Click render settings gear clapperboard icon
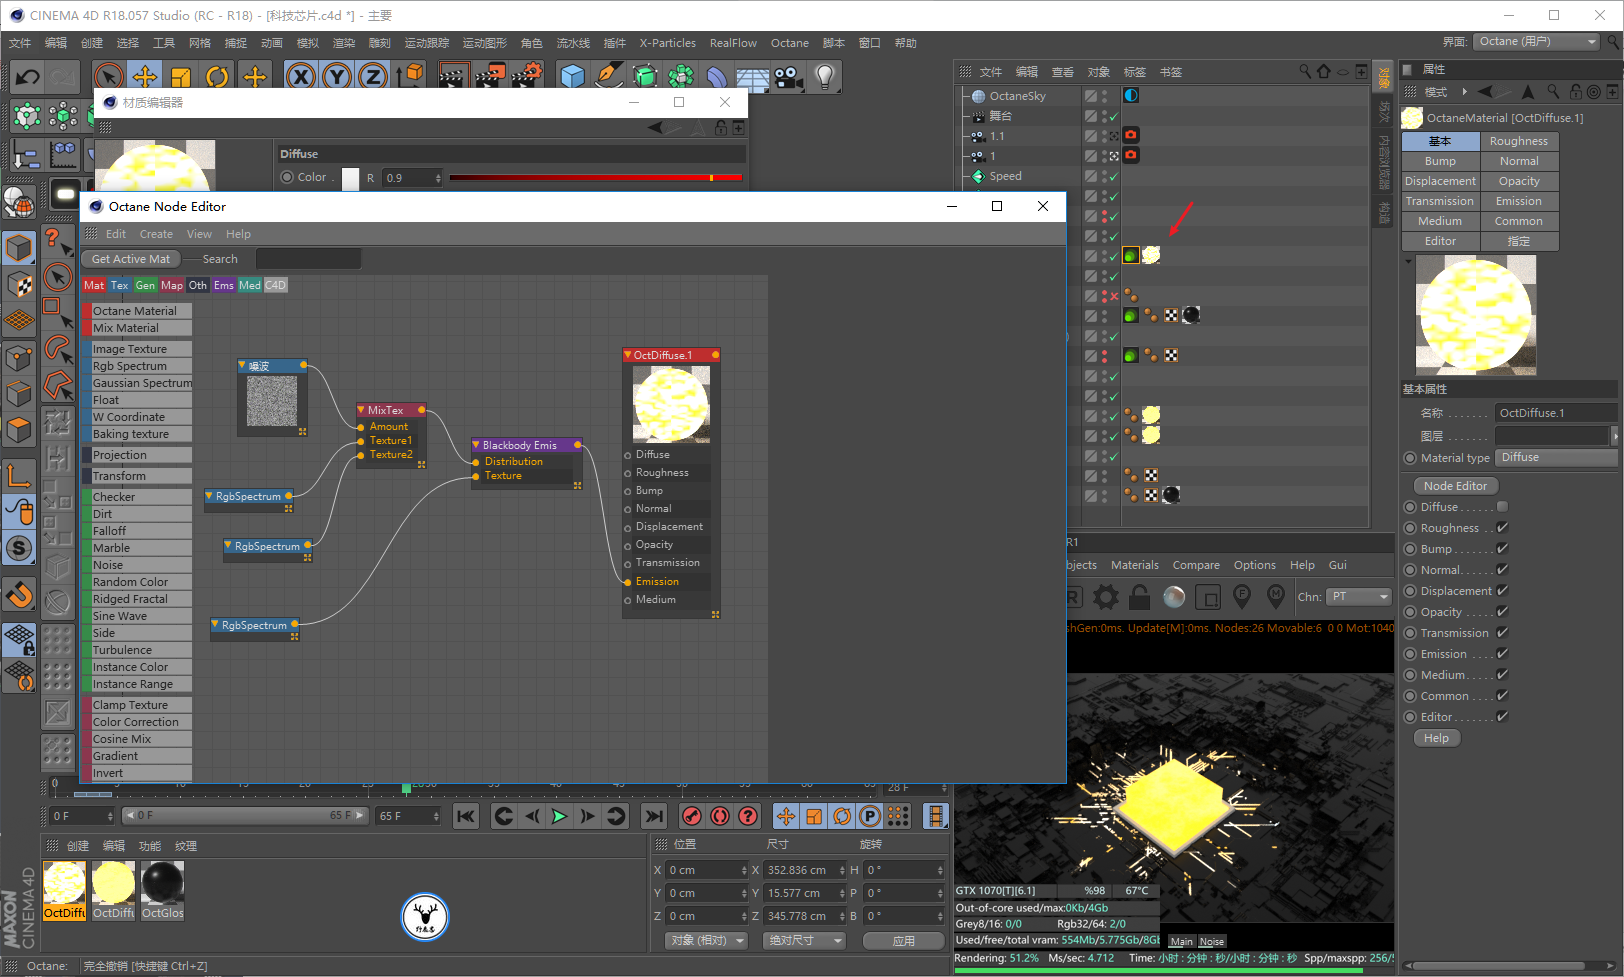Screen dimensions: 1624x977 coord(526,77)
